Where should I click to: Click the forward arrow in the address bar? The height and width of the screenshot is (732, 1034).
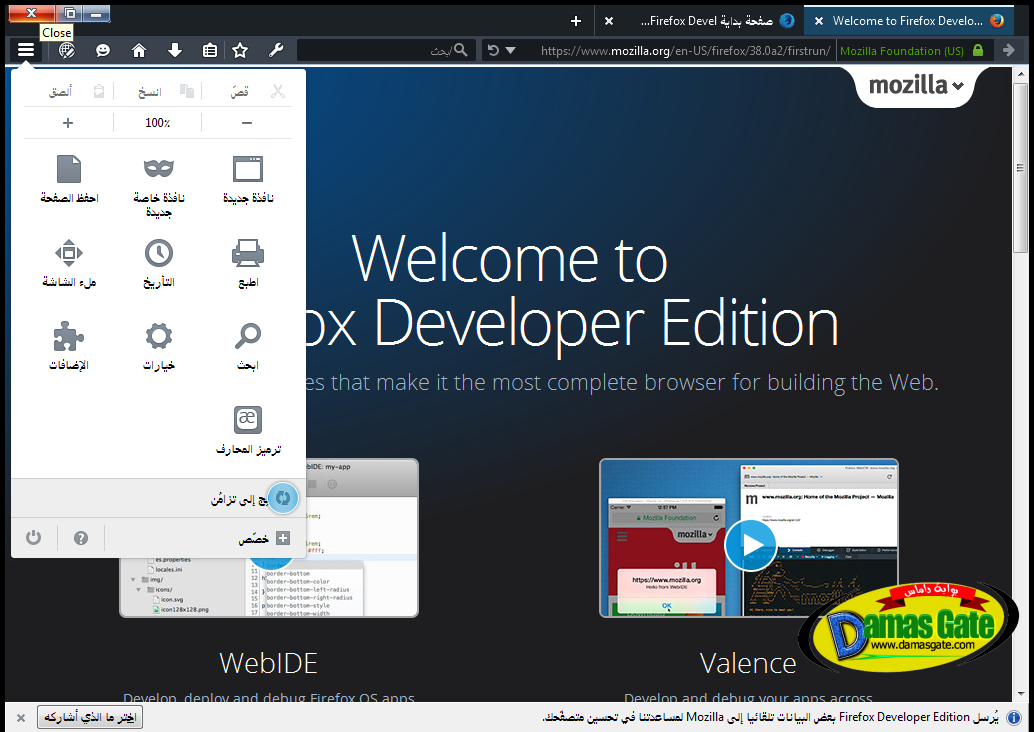pyautogui.click(x=1008, y=50)
